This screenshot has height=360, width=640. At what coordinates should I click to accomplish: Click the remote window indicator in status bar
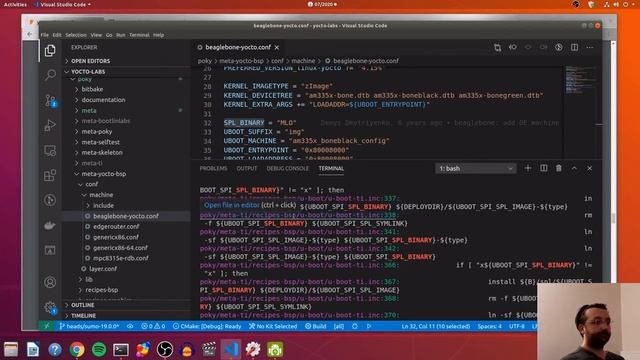pyautogui.click(x=47, y=326)
